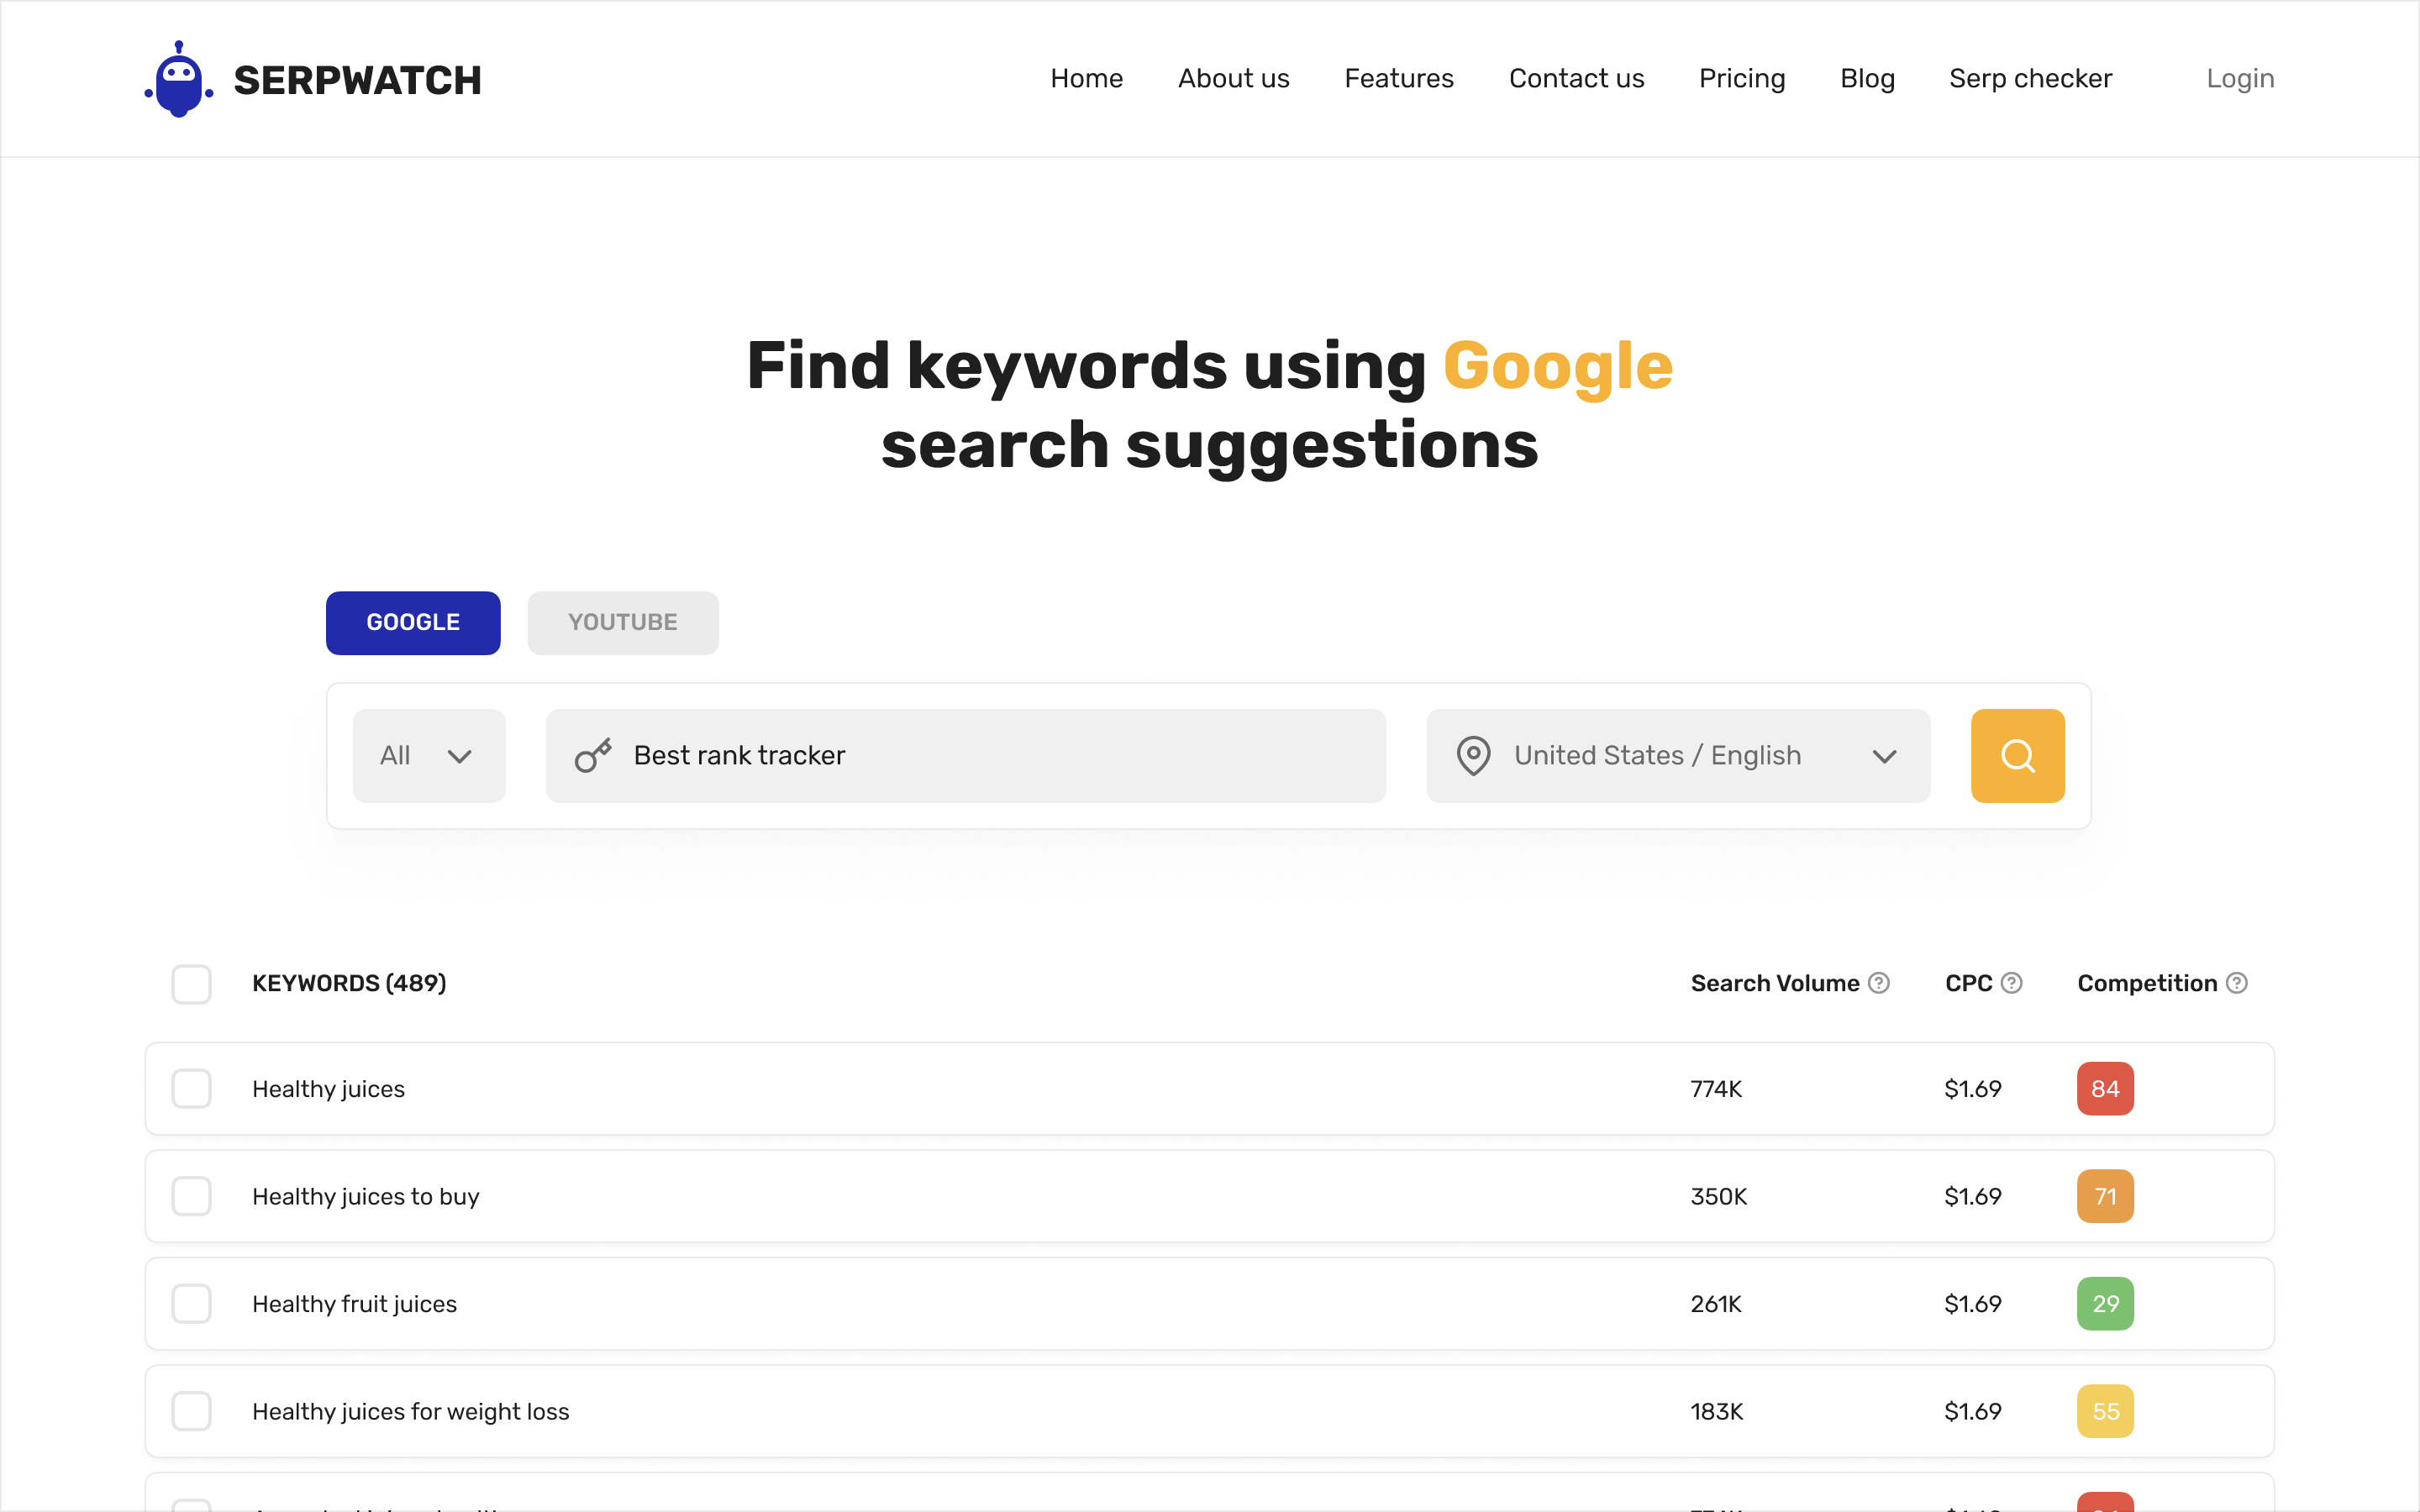The height and width of the screenshot is (1512, 2420).
Task: Toggle the YOUTUBE search button
Action: tap(622, 622)
